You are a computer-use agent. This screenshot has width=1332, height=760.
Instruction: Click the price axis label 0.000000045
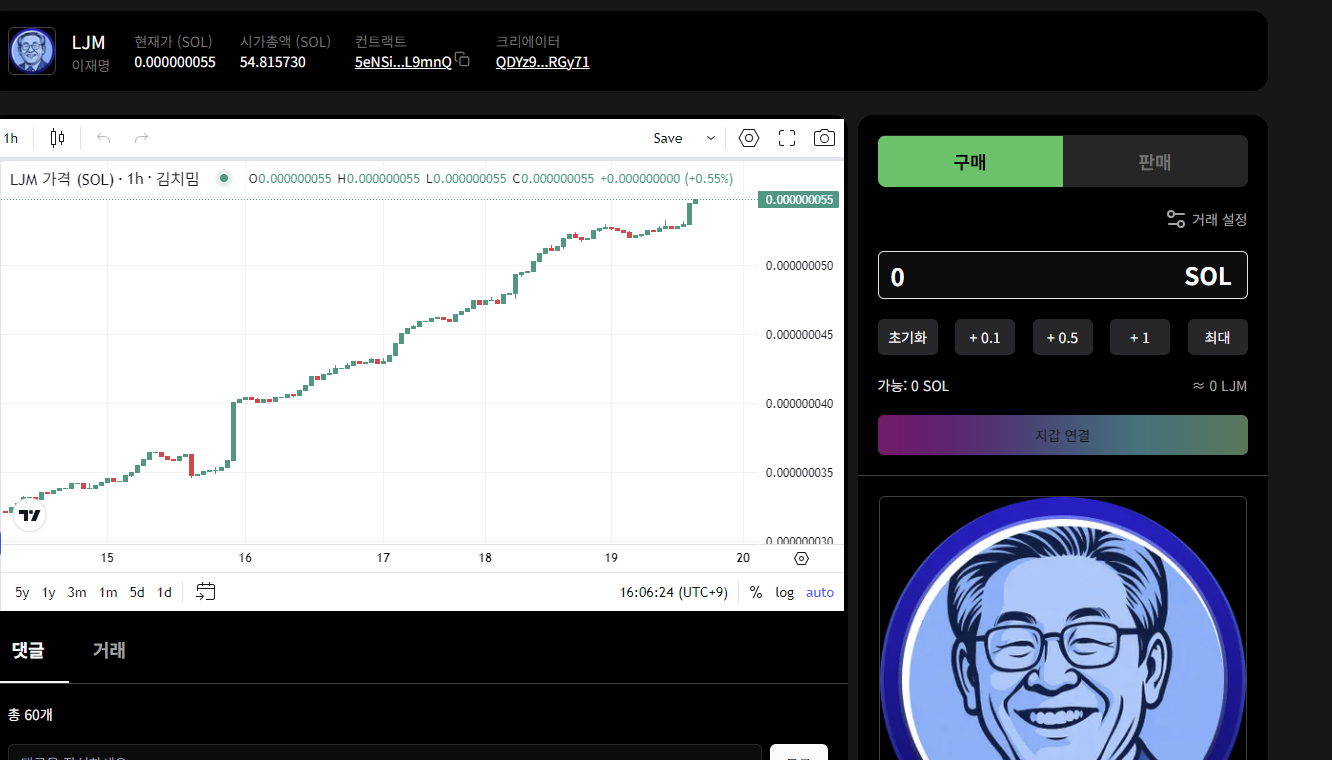point(799,334)
